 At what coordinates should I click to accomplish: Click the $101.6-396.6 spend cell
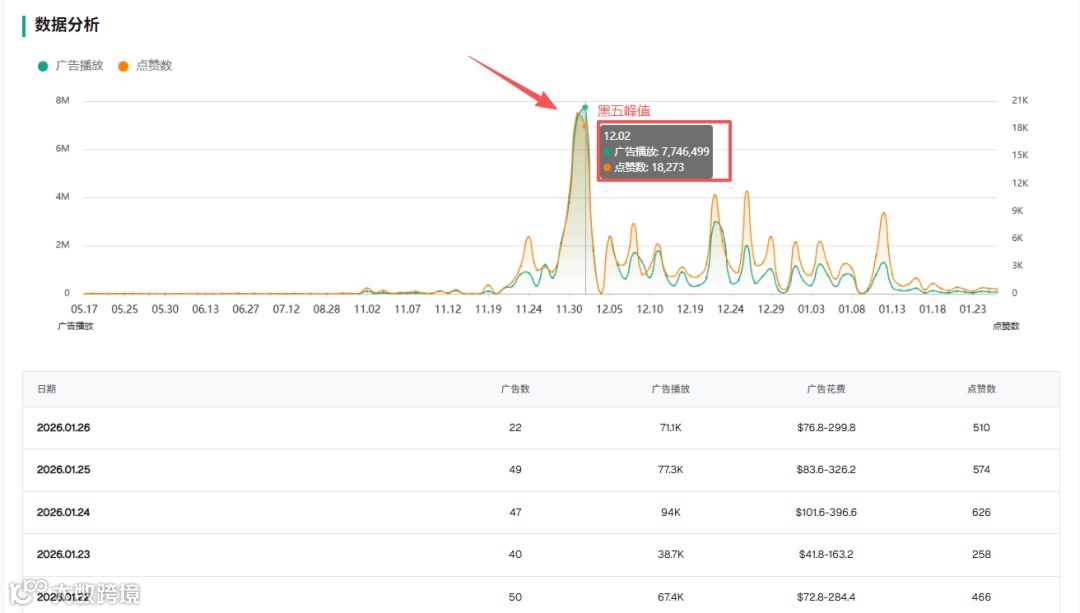click(826, 512)
